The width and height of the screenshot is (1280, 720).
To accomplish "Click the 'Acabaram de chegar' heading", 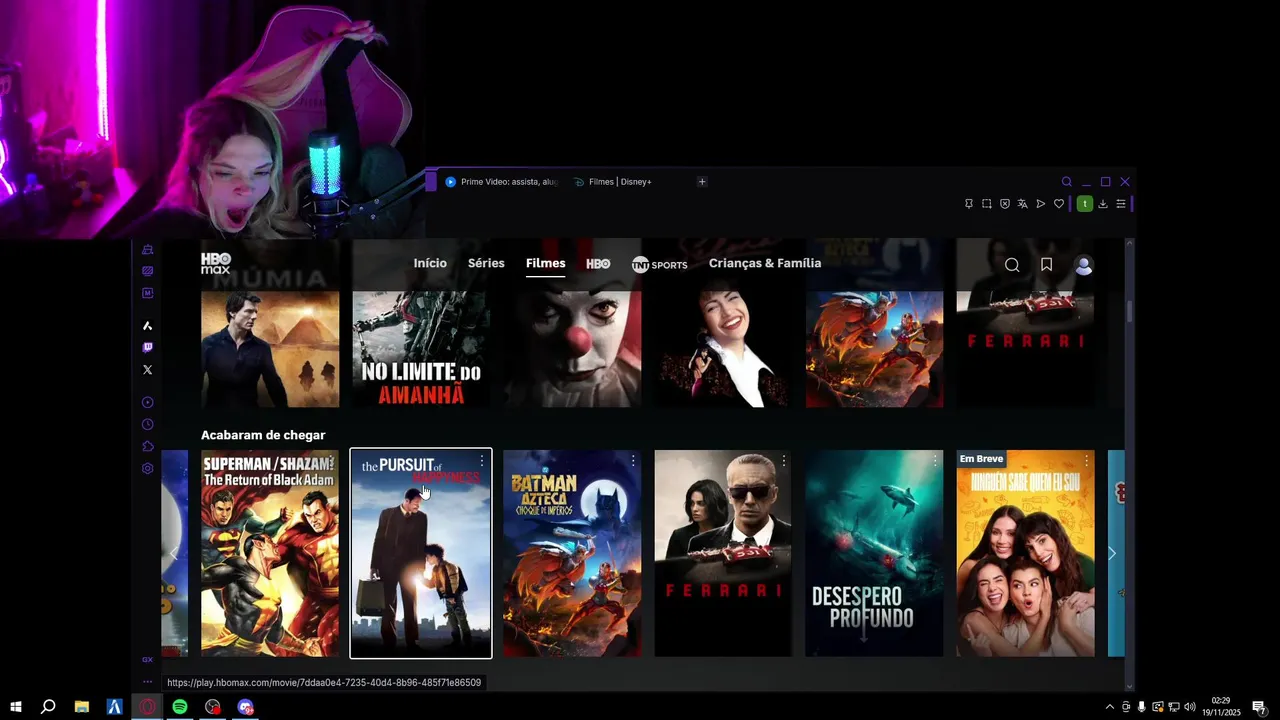I will point(263,435).
